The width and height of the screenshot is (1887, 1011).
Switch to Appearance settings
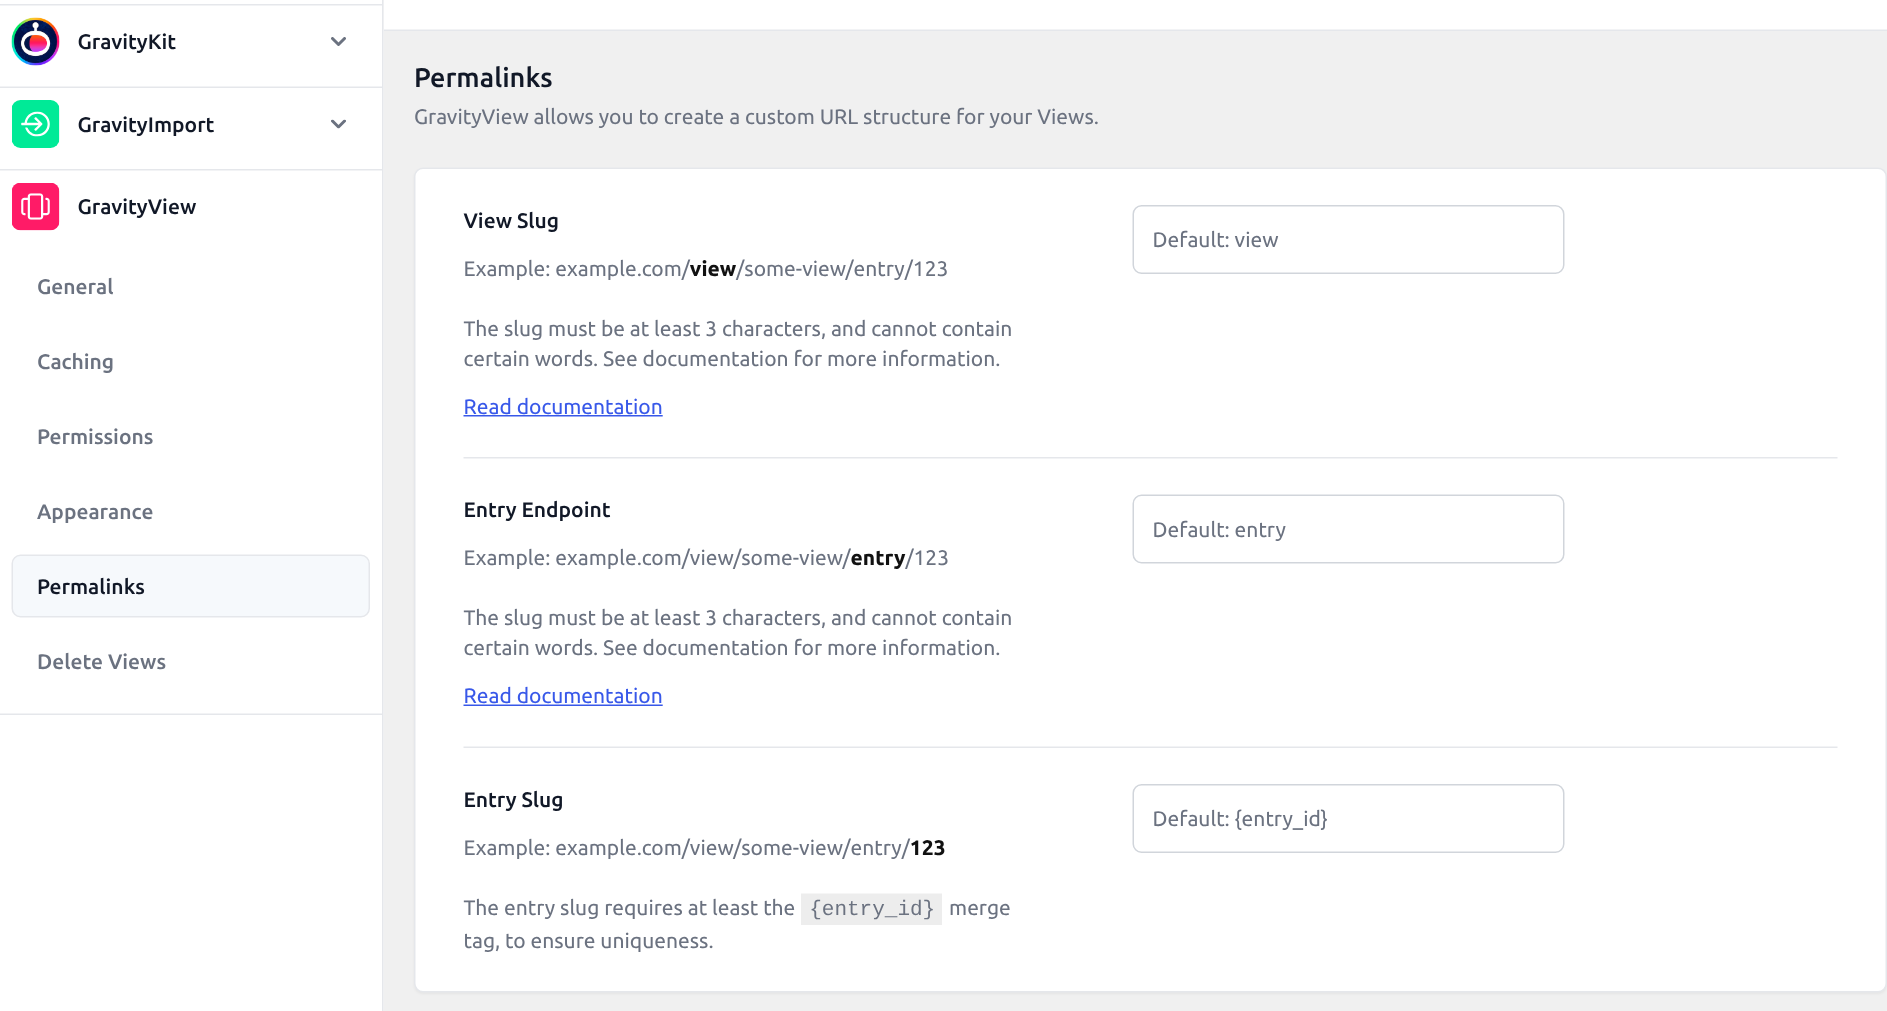(x=95, y=512)
